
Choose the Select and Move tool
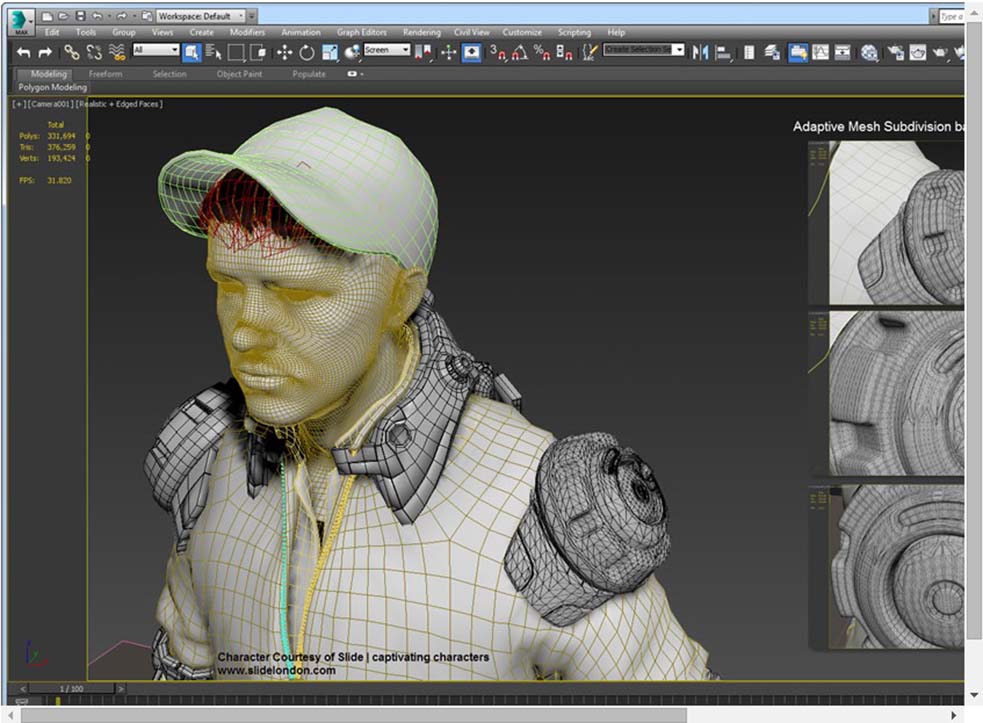pos(284,52)
